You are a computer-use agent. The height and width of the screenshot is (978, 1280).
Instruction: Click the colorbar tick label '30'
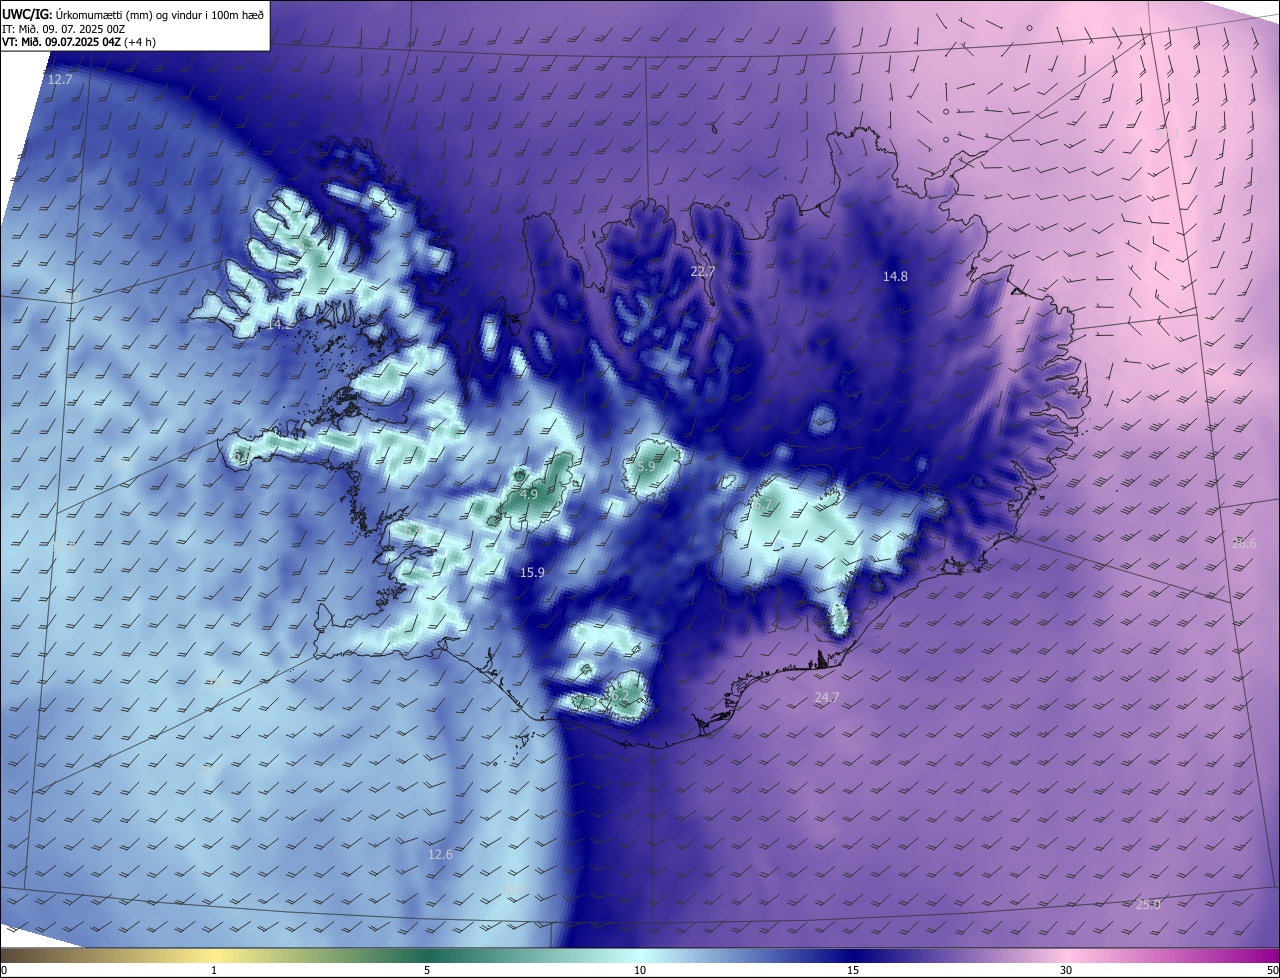[x=1066, y=970]
